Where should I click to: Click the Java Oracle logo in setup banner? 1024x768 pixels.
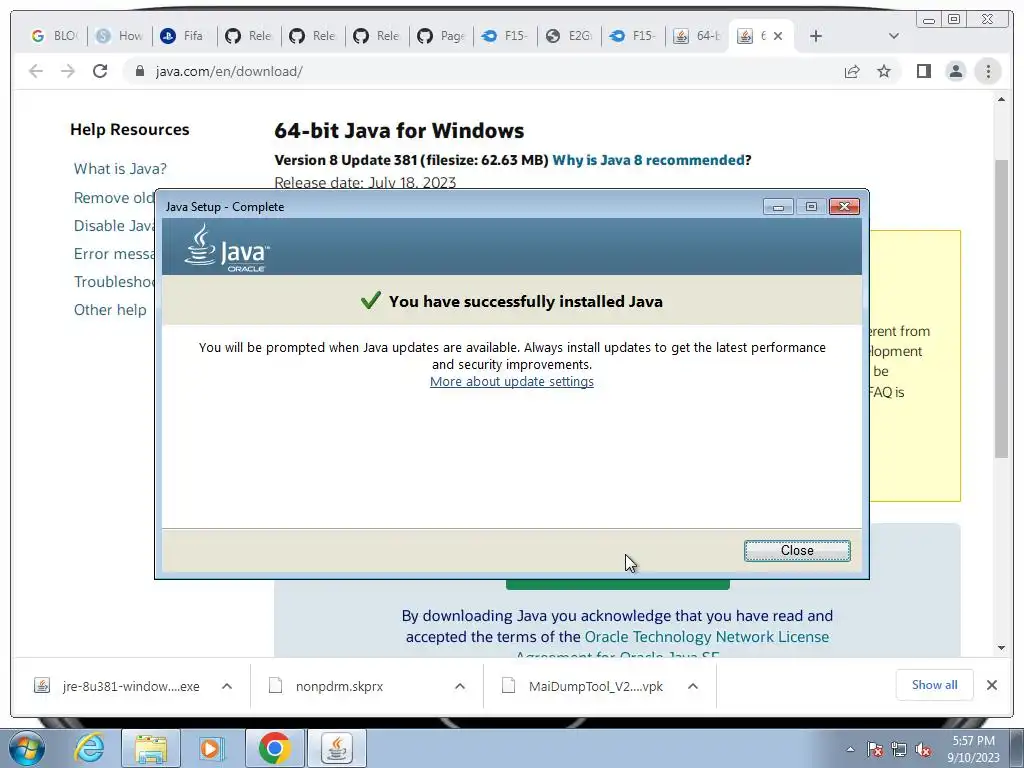[227, 248]
